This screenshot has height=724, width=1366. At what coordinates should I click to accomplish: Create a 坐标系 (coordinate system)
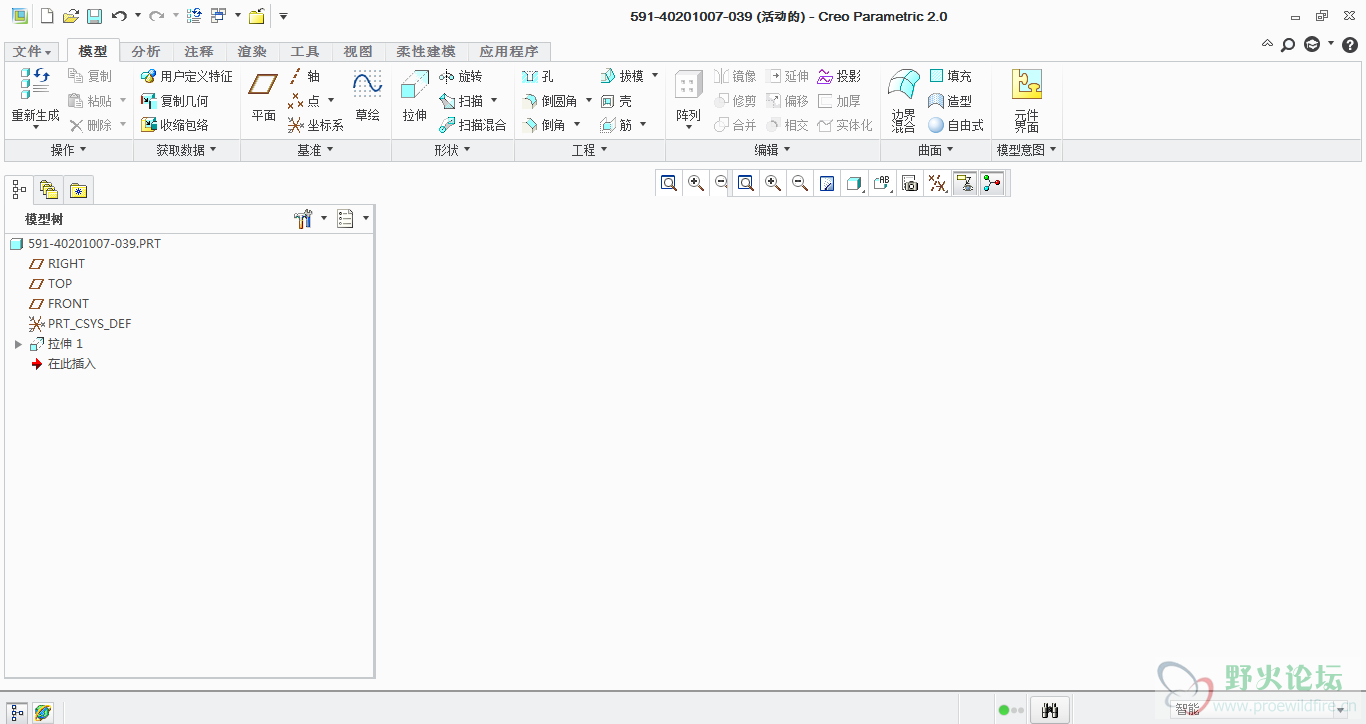coord(316,125)
